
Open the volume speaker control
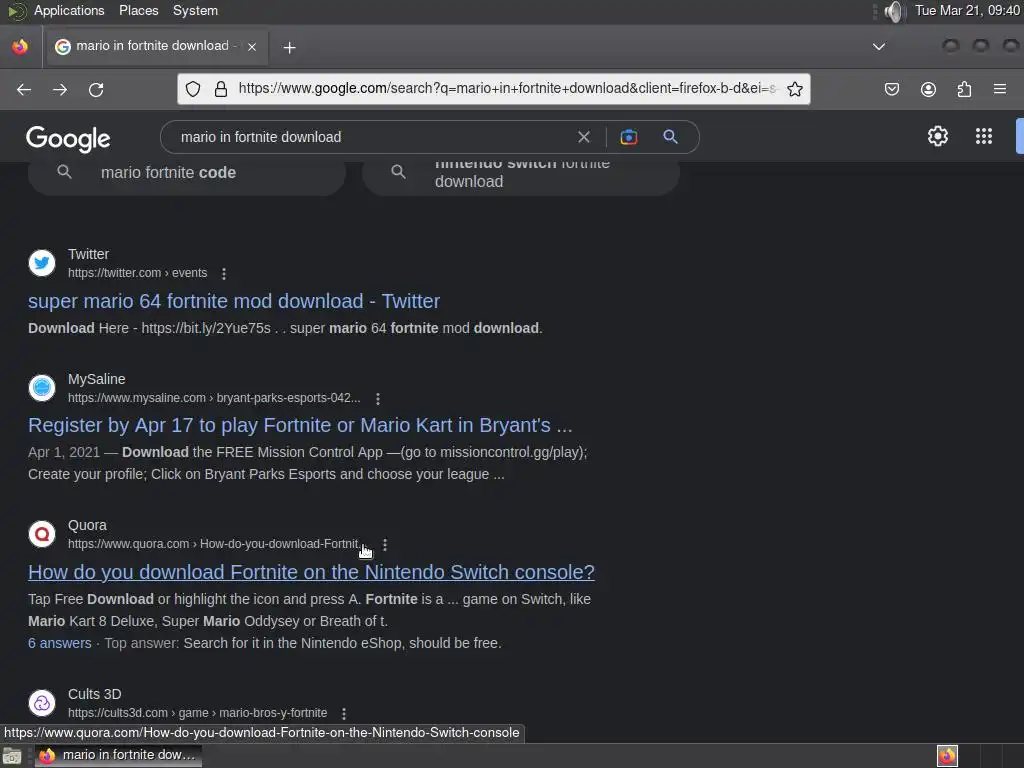click(894, 11)
